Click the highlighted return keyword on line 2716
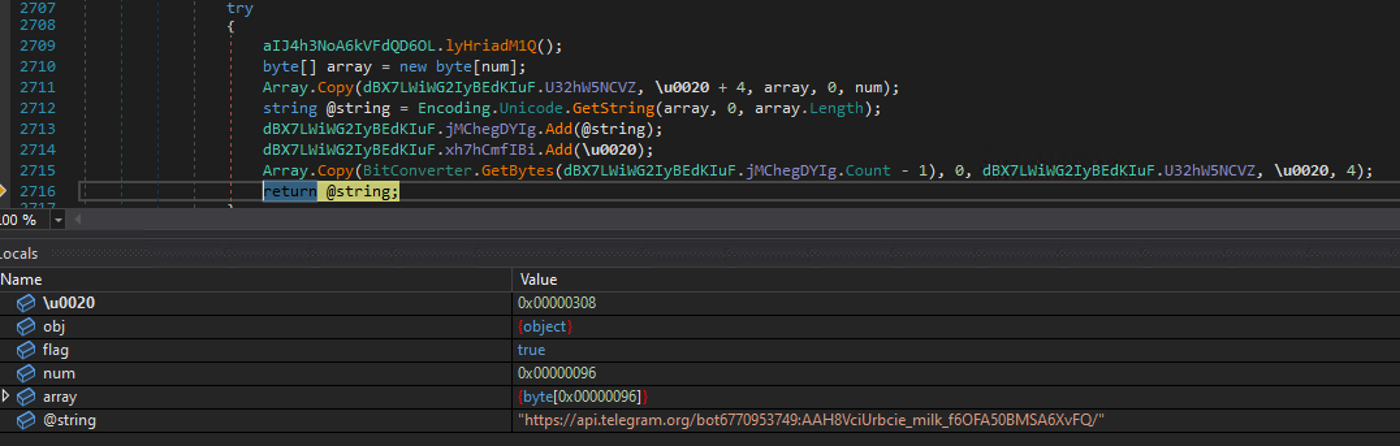 (x=289, y=191)
